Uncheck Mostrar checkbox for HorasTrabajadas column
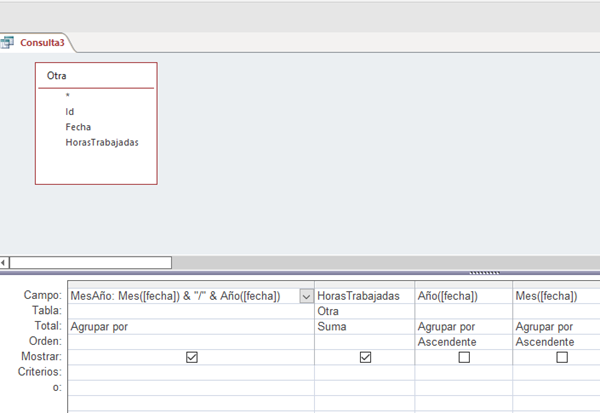Viewport: 600px width, 413px height. point(365,357)
